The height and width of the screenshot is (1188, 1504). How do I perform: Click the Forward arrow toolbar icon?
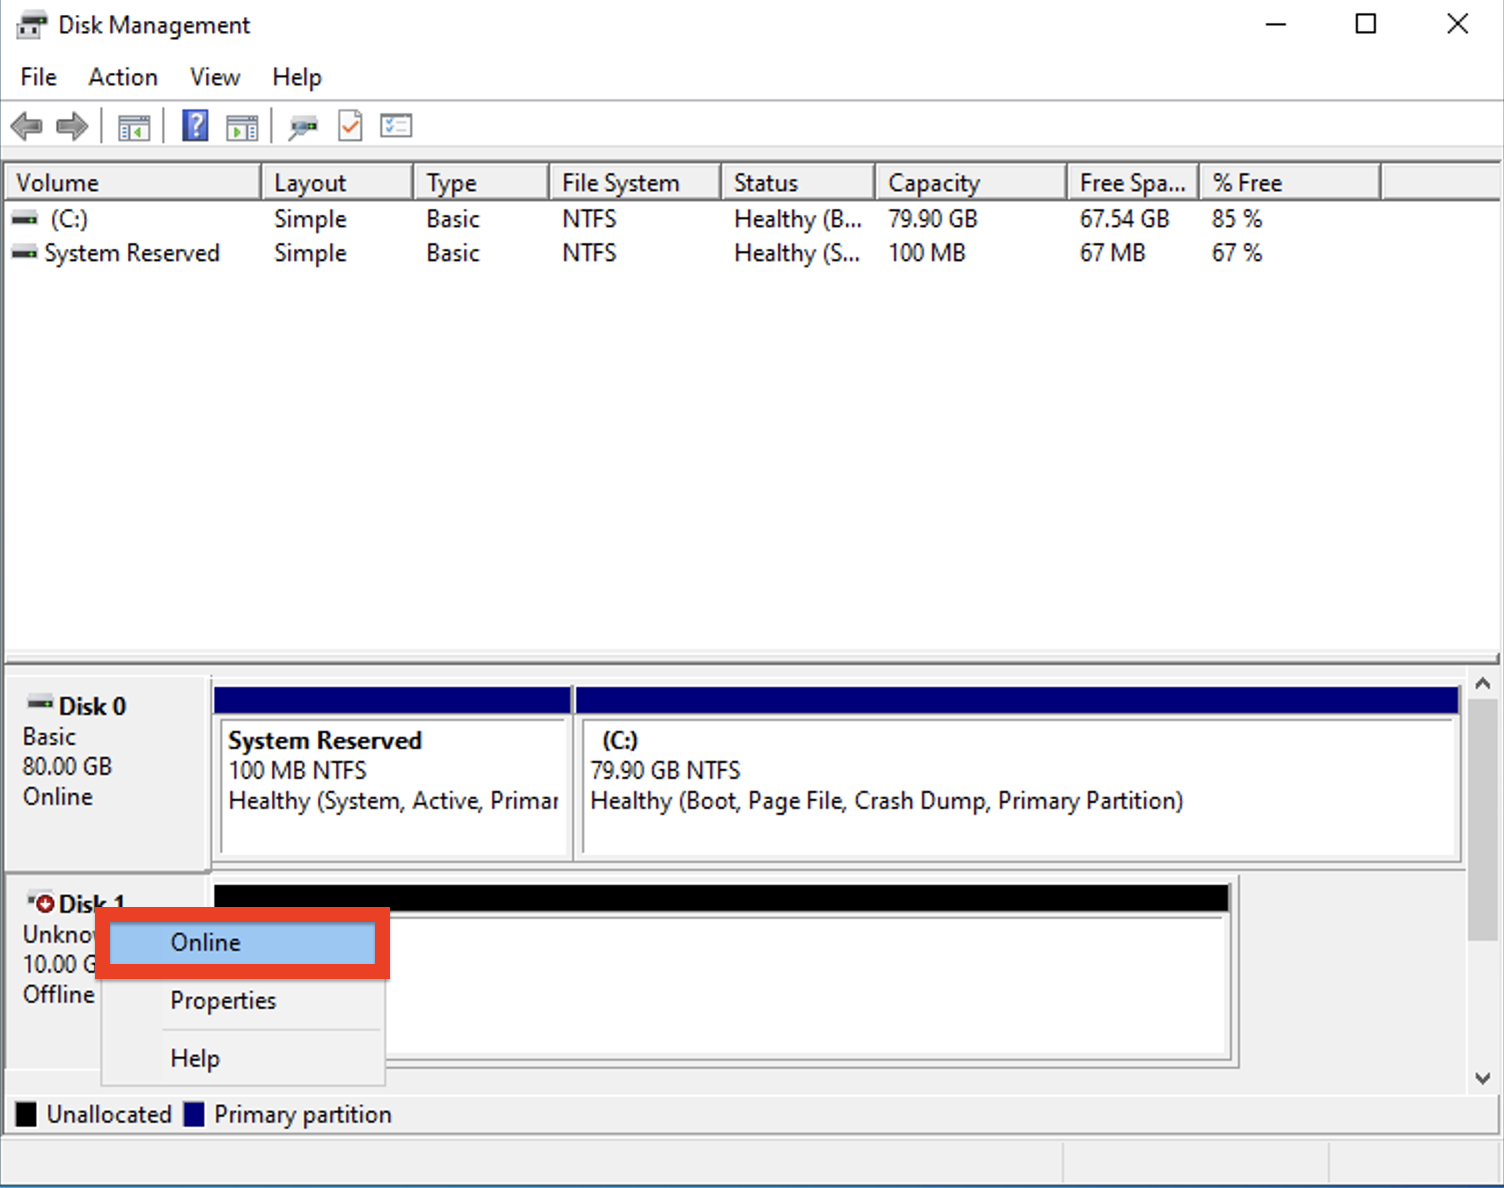click(x=72, y=127)
